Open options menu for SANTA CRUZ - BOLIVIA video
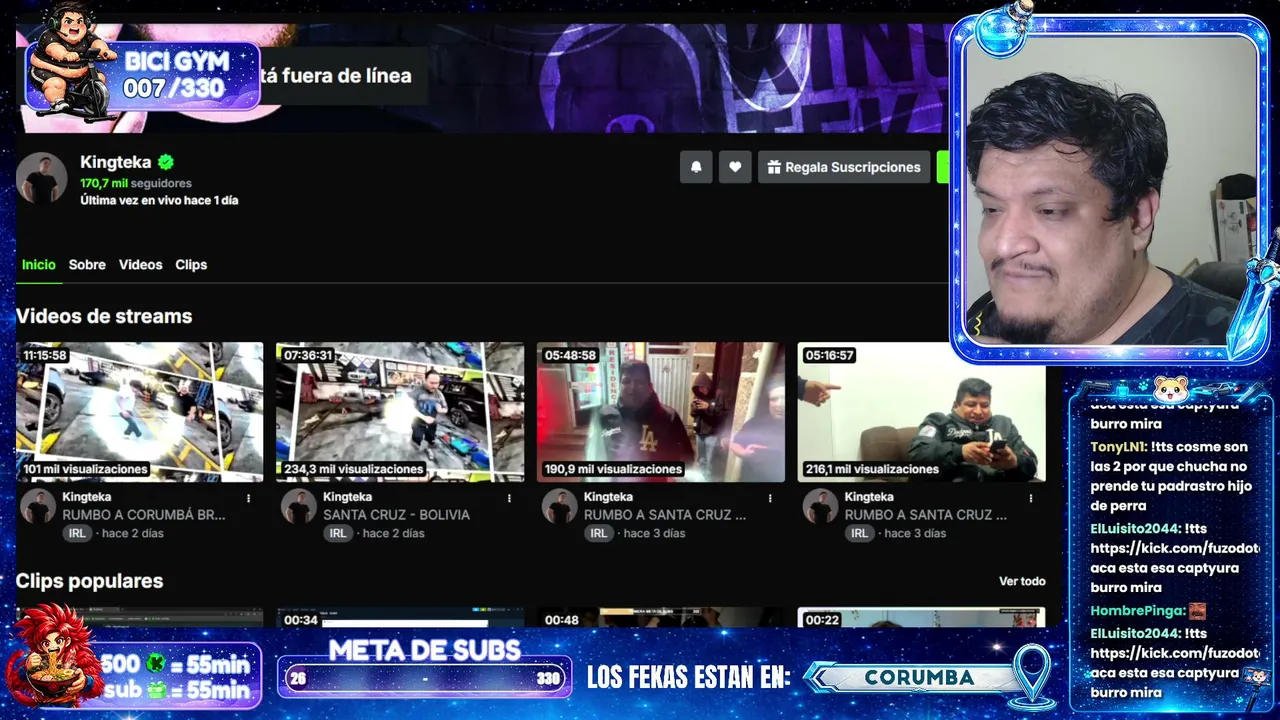Image resolution: width=1280 pixels, height=720 pixels. 509,498
